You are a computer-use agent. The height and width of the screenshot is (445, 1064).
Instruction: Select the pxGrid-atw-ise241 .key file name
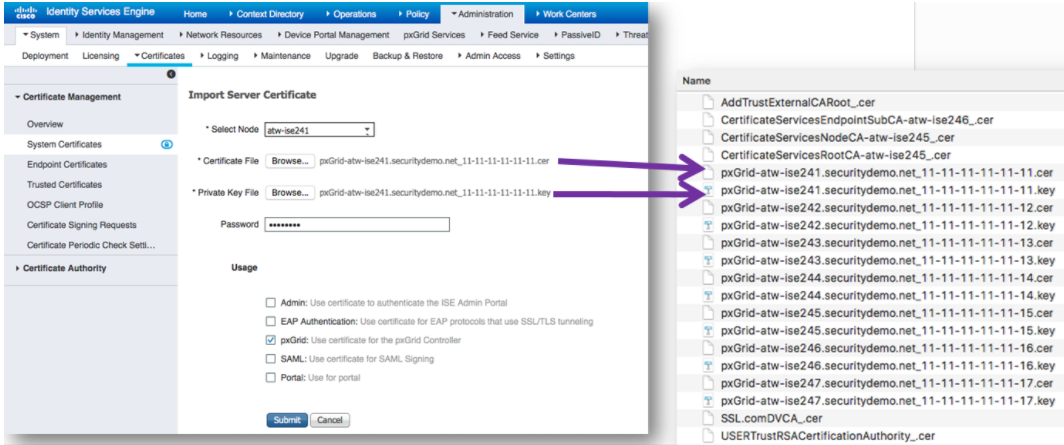(x=888, y=190)
